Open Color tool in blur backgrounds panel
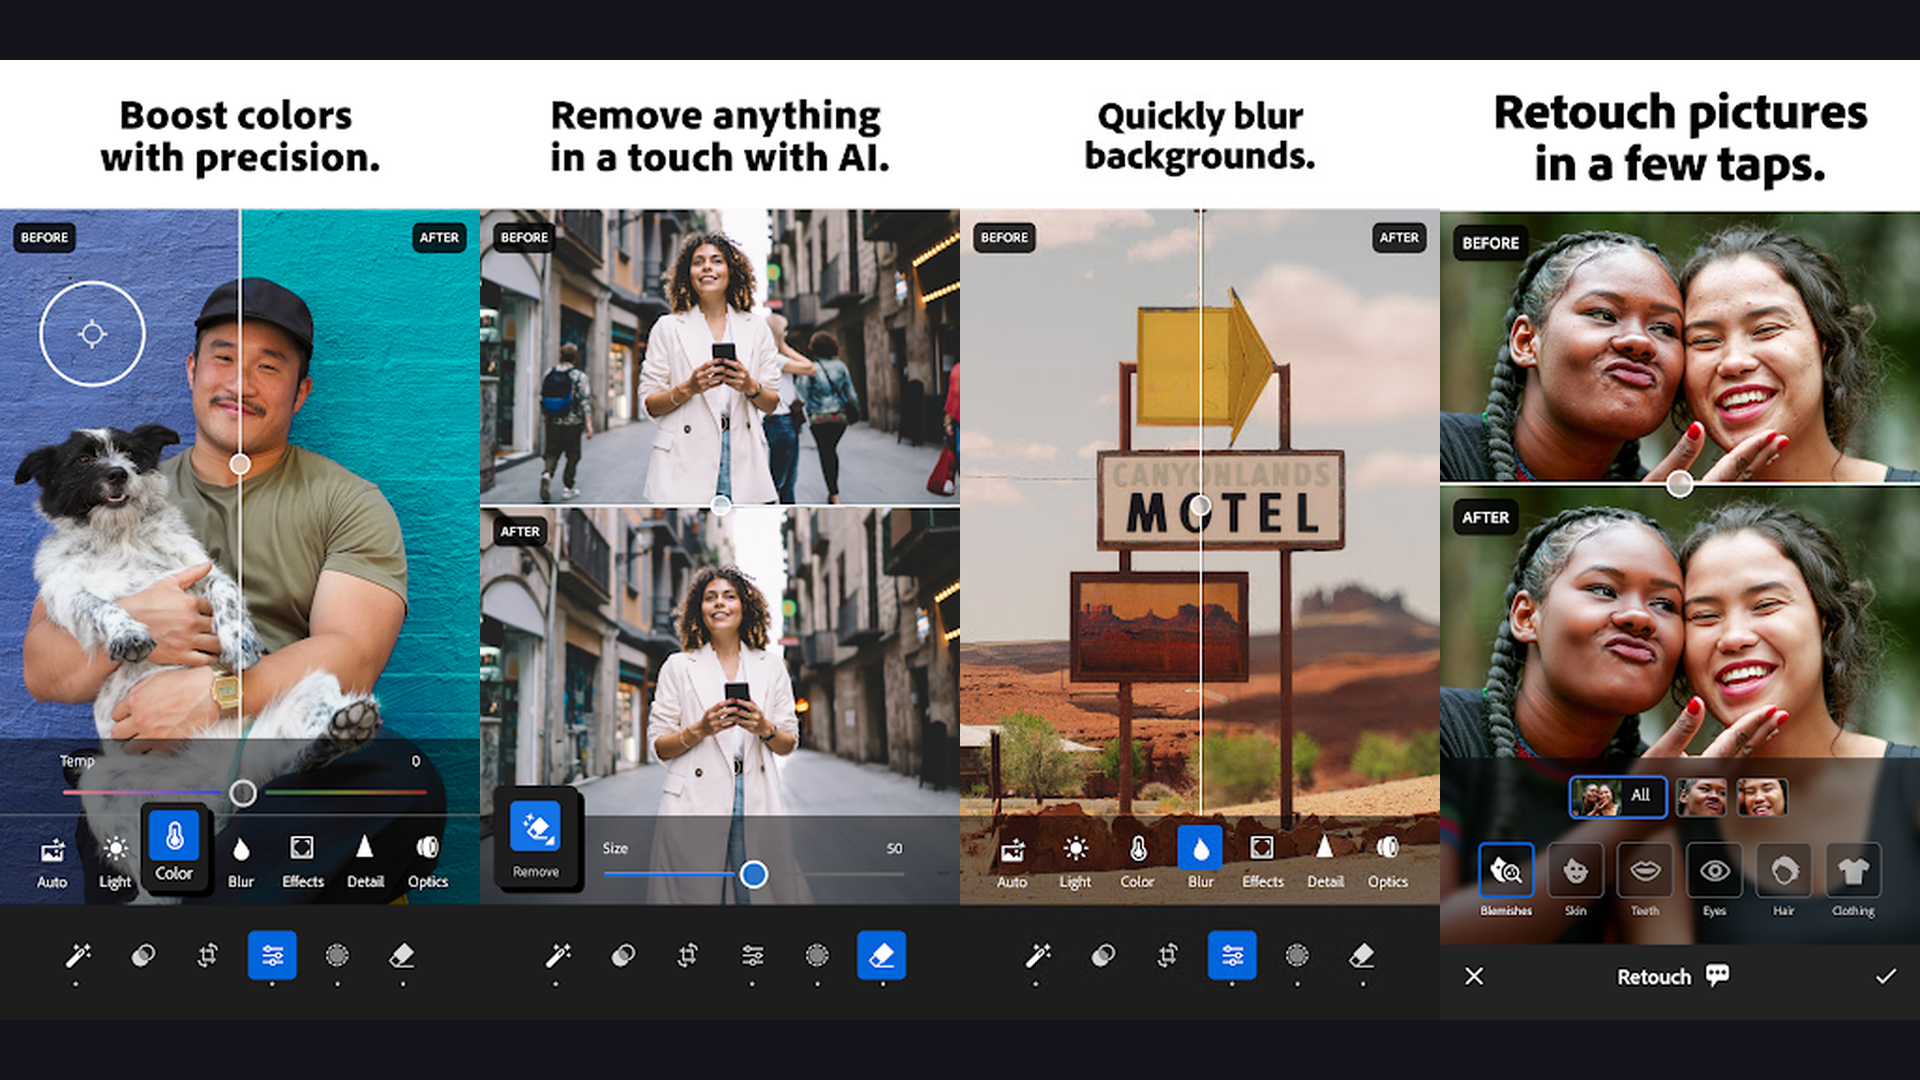This screenshot has height=1080, width=1920. pyautogui.click(x=1137, y=863)
